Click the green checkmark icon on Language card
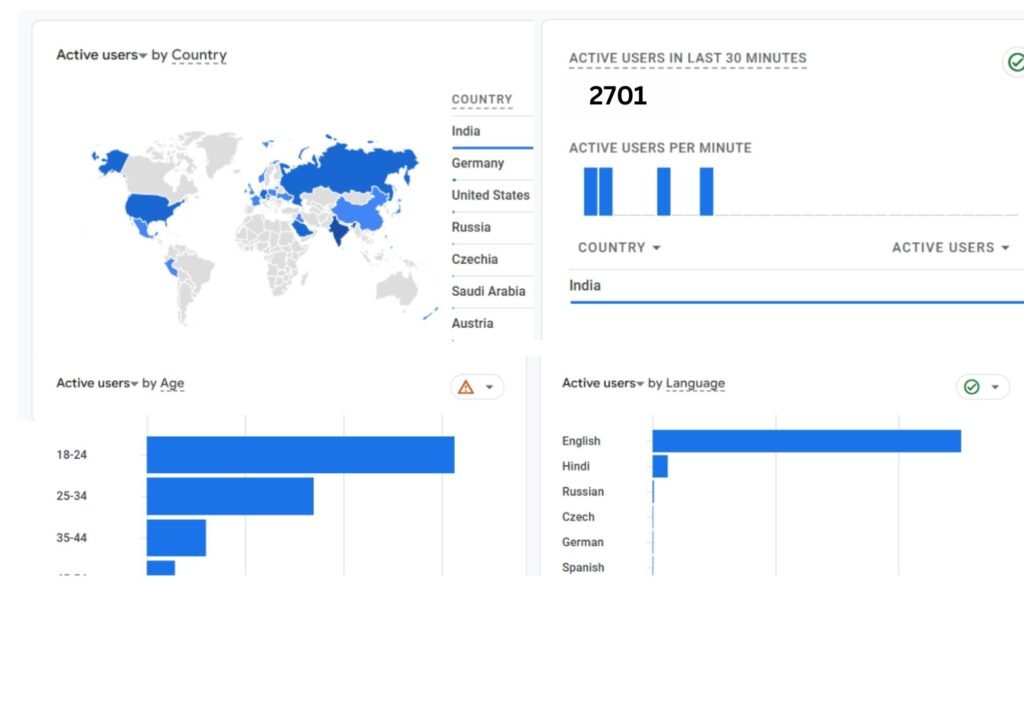This screenshot has height=724, width=1024. (x=971, y=387)
